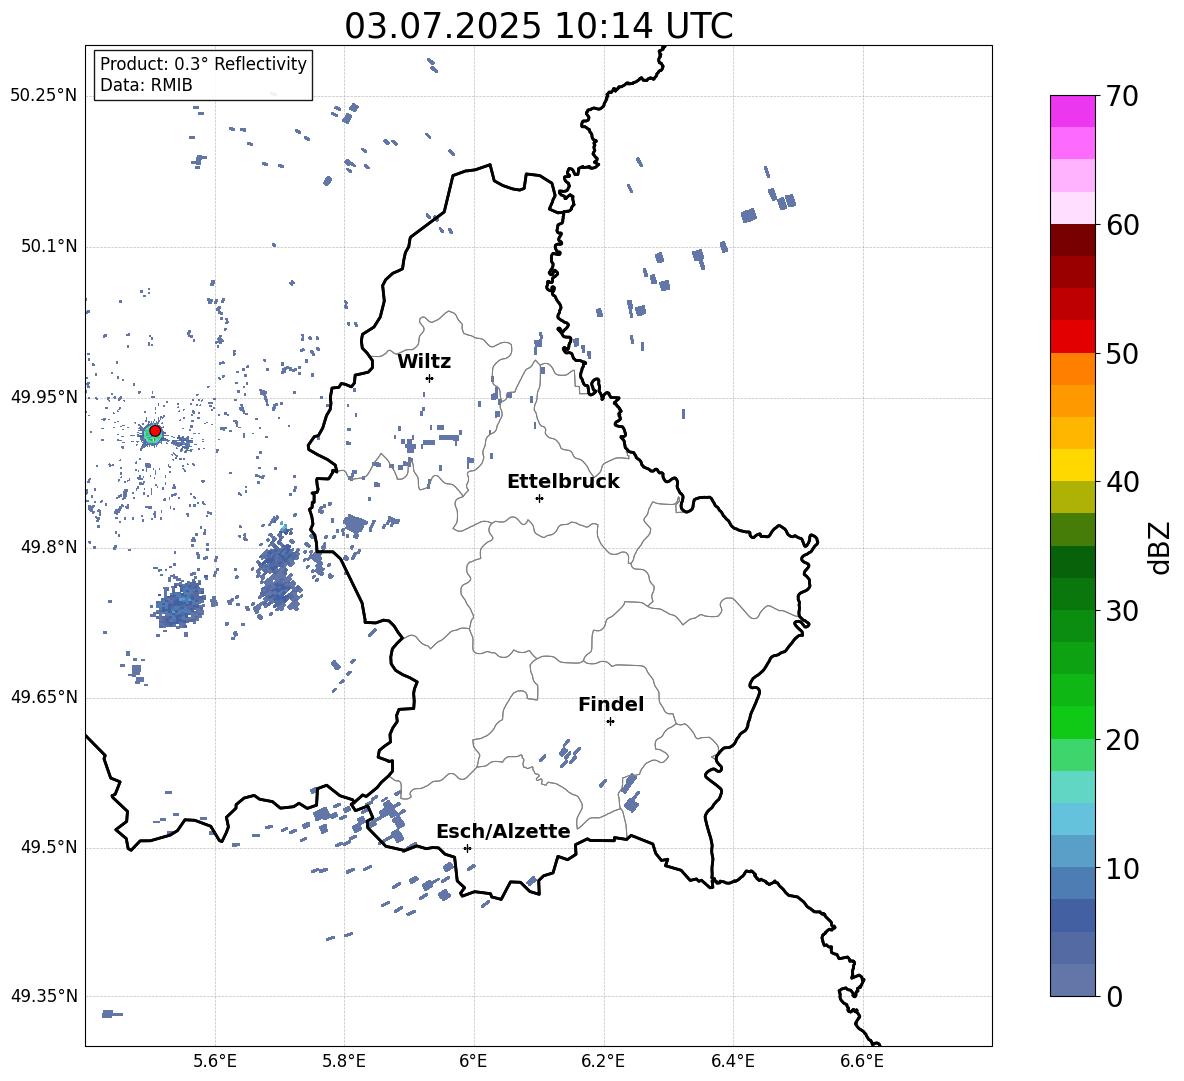Click the 49.95°N latitude label

coord(44,397)
